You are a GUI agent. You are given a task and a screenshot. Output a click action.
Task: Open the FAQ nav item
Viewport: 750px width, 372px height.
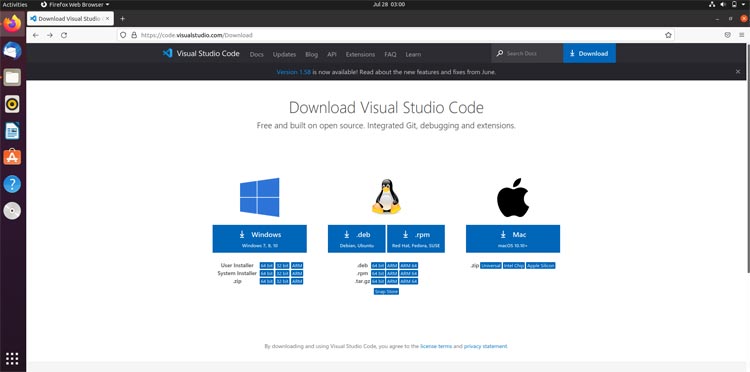coord(390,54)
